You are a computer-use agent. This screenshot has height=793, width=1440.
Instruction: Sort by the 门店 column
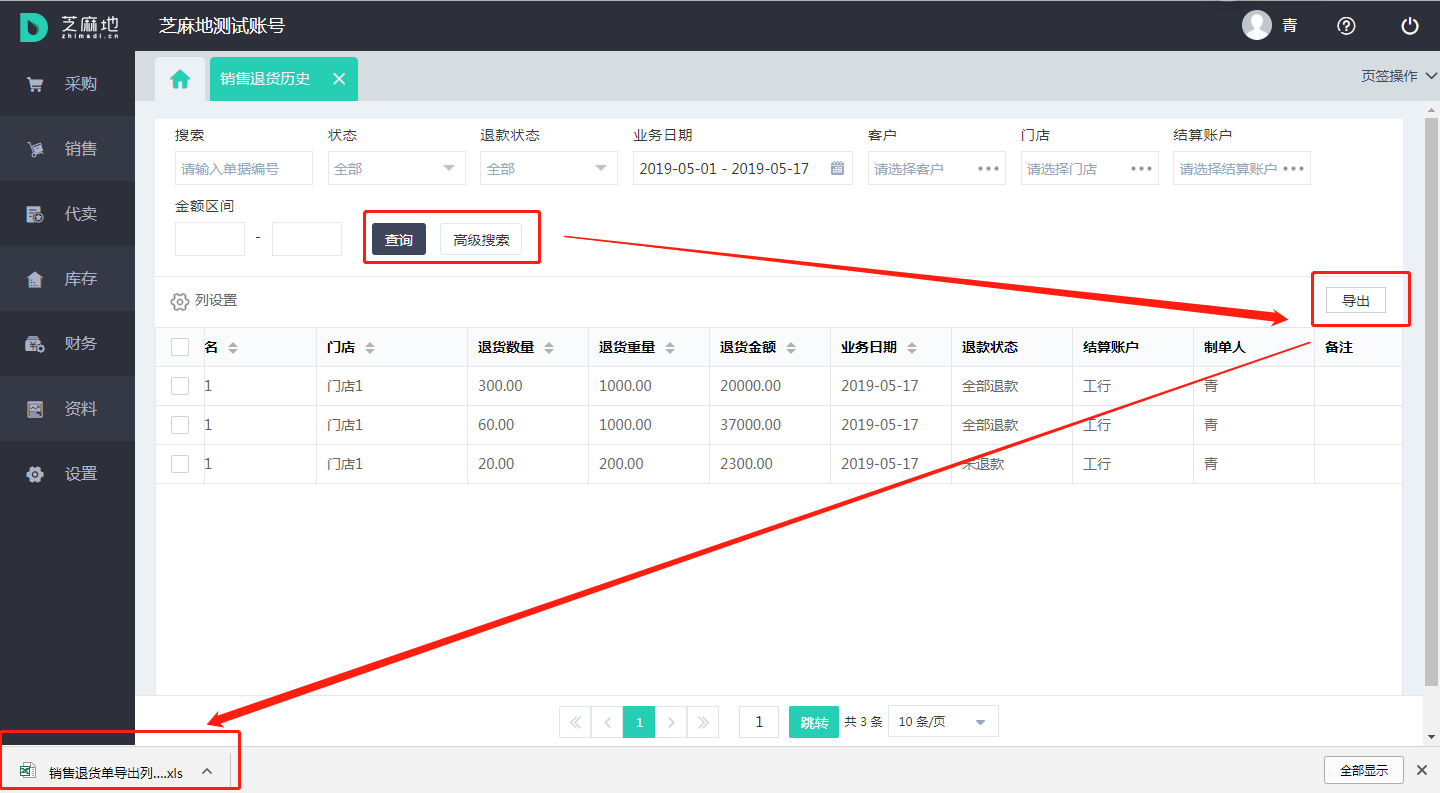(x=370, y=348)
